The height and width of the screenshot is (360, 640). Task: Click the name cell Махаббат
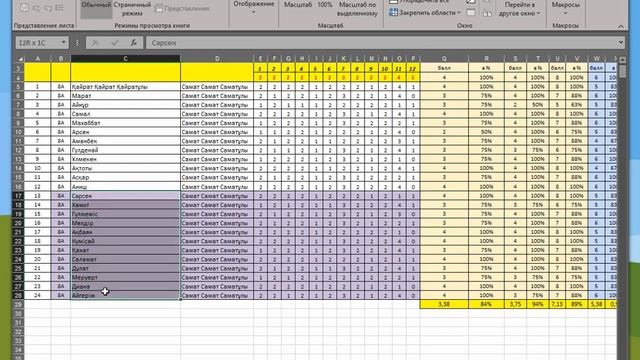125,123
